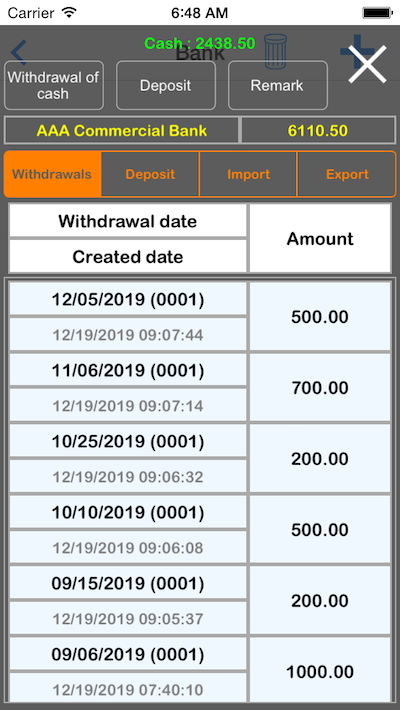
Task: Tap the back arrow icon
Action: click(x=19, y=52)
